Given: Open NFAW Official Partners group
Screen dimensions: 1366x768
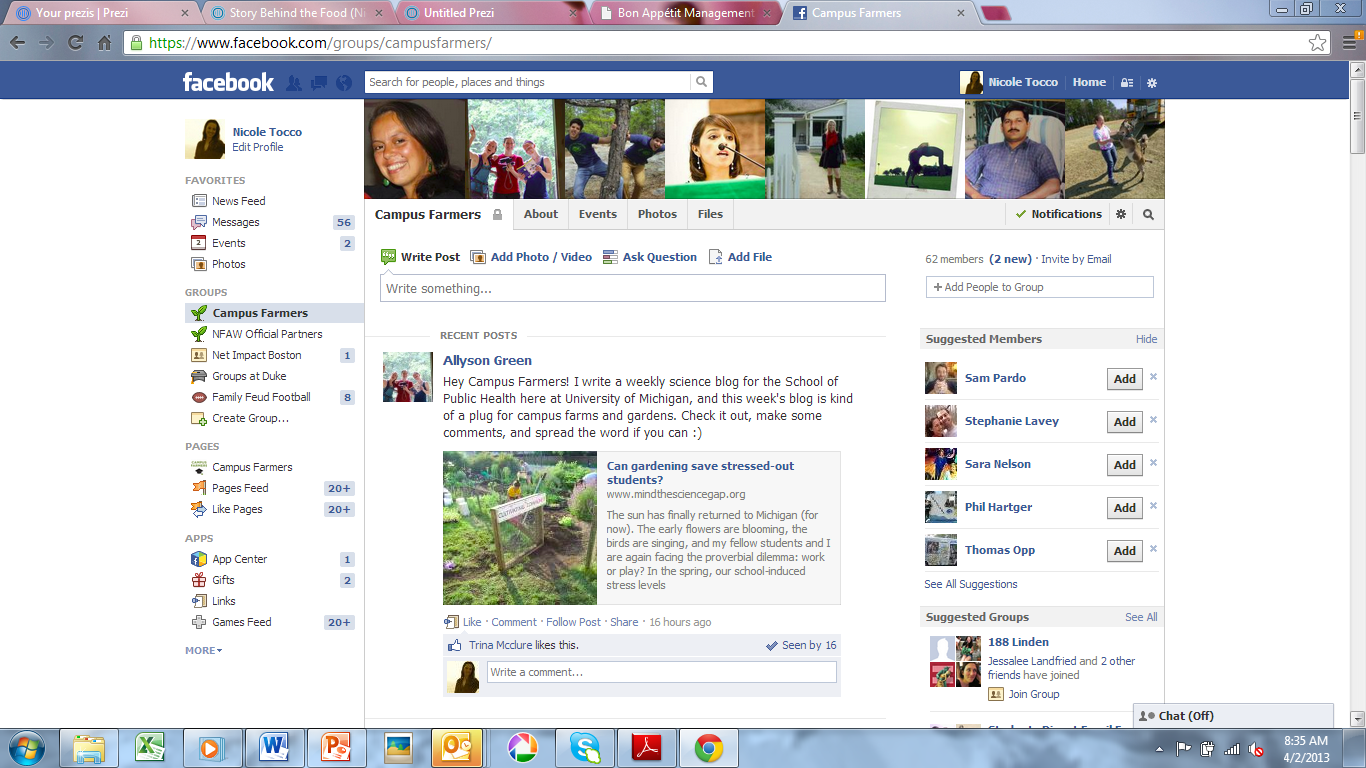Looking at the screenshot, I should (267, 334).
